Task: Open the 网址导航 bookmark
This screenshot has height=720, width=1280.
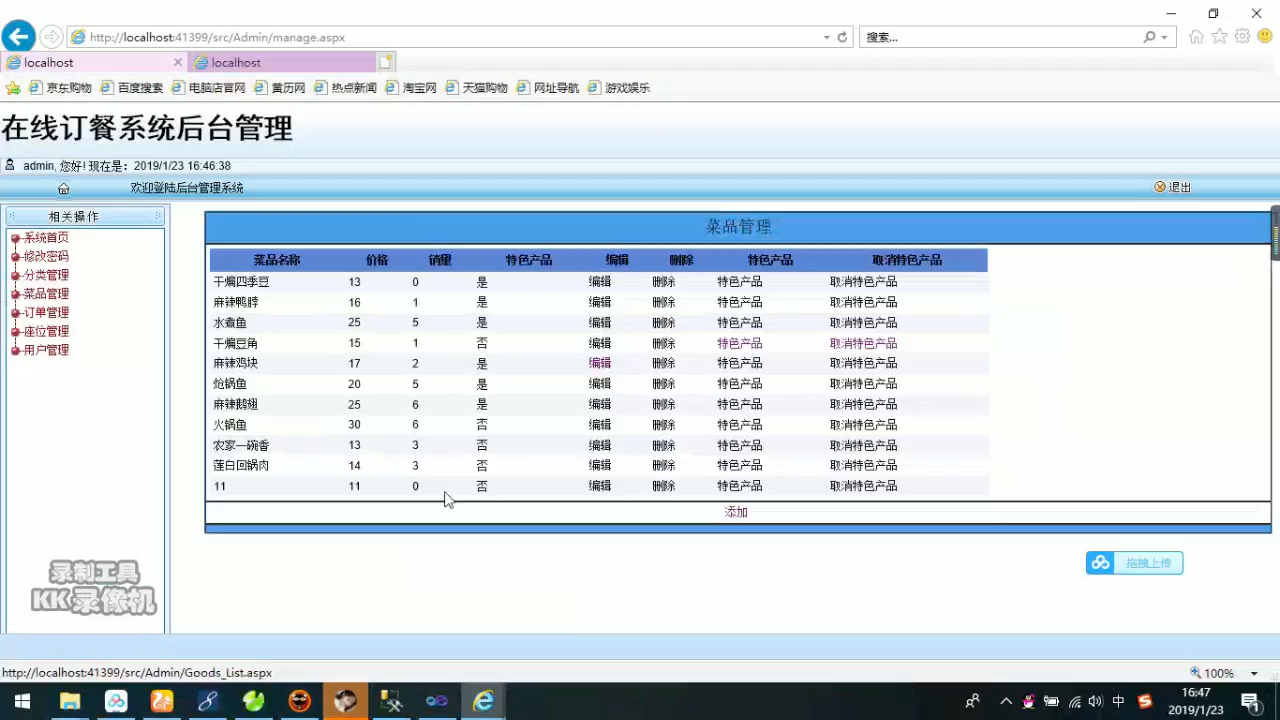Action: pos(547,88)
